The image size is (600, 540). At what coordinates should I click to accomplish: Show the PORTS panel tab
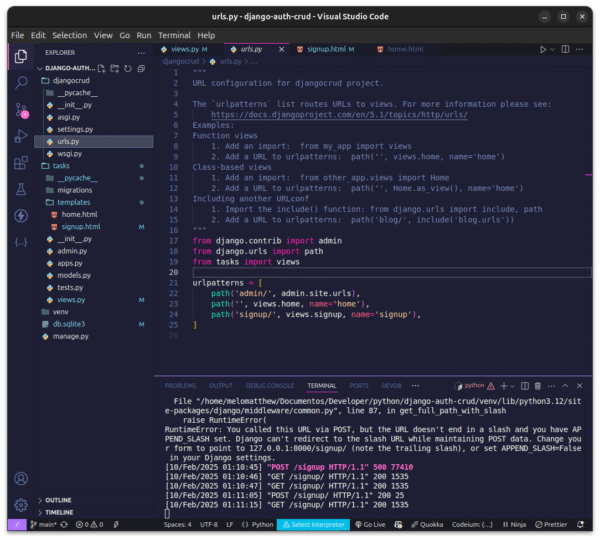[x=359, y=386]
